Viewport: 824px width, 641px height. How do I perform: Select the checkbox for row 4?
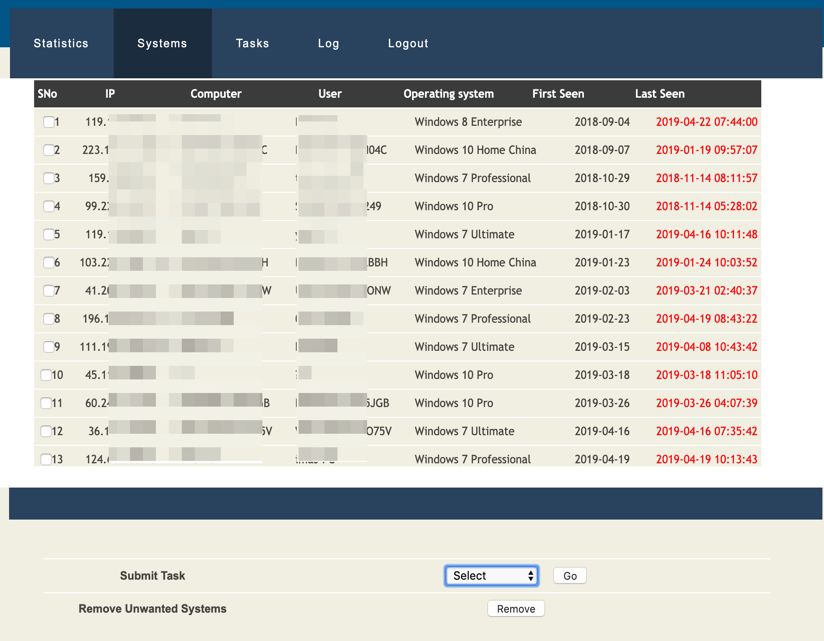click(x=48, y=207)
